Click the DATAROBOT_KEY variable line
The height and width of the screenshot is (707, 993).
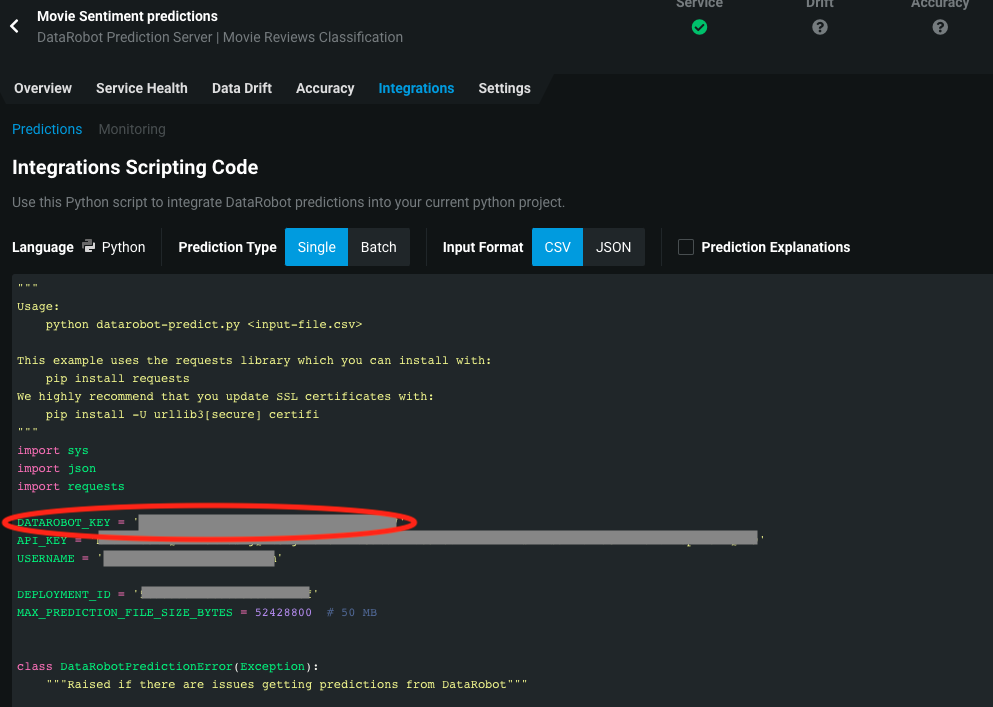pos(210,523)
